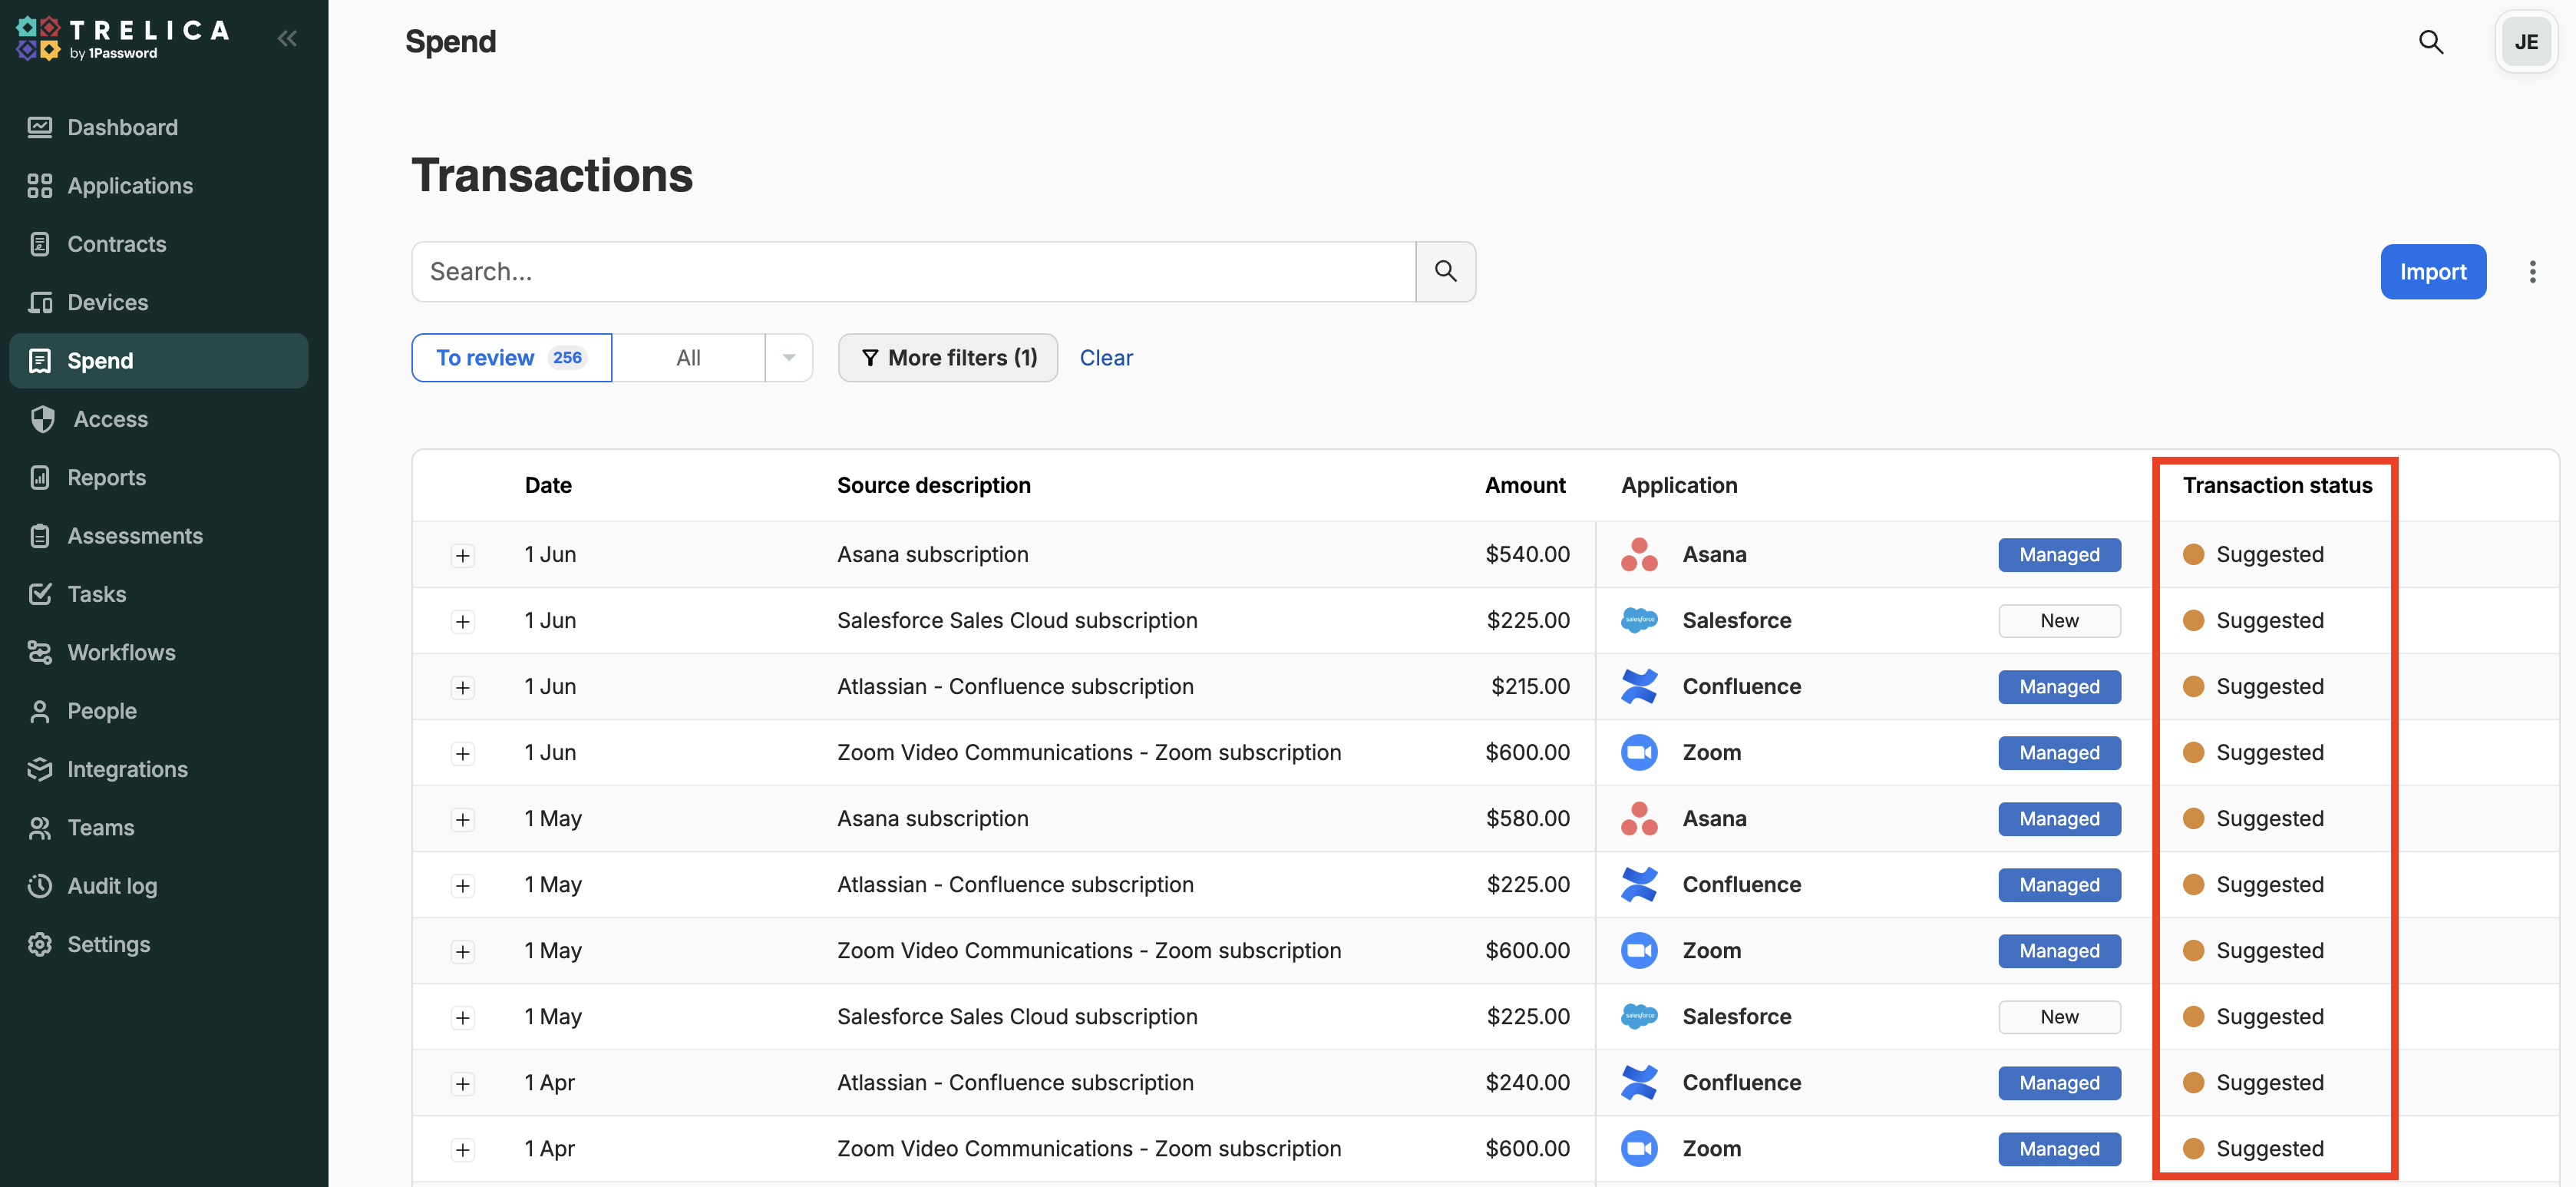Expand the 1 May Zoom subscription row
Viewport: 2576px width, 1187px height.
click(x=462, y=952)
